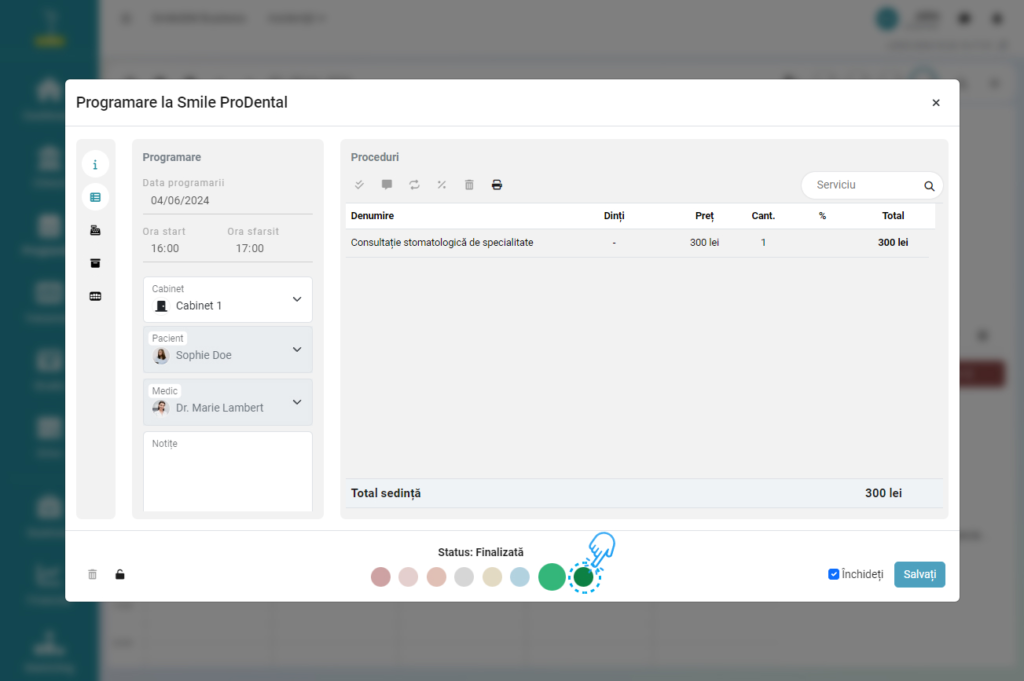Click the comment bubble icon in Proceduri toolbar

[x=387, y=185]
